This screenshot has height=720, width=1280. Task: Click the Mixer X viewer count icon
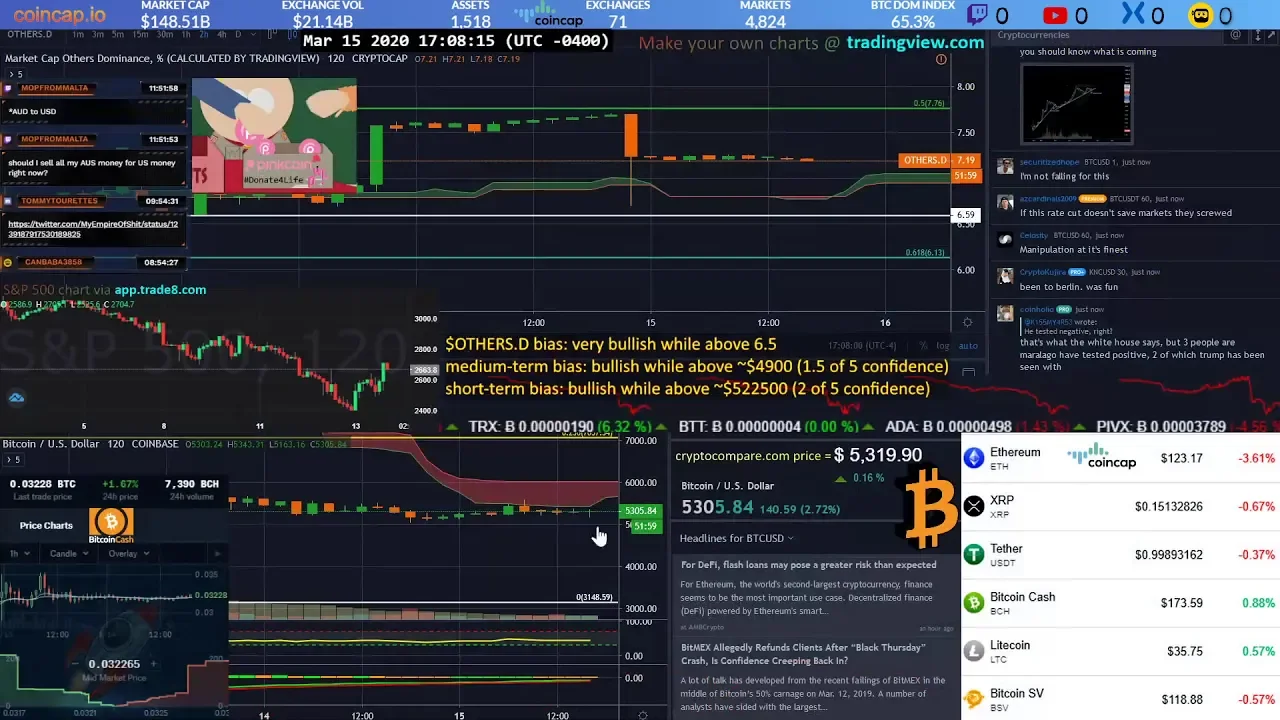1133,15
